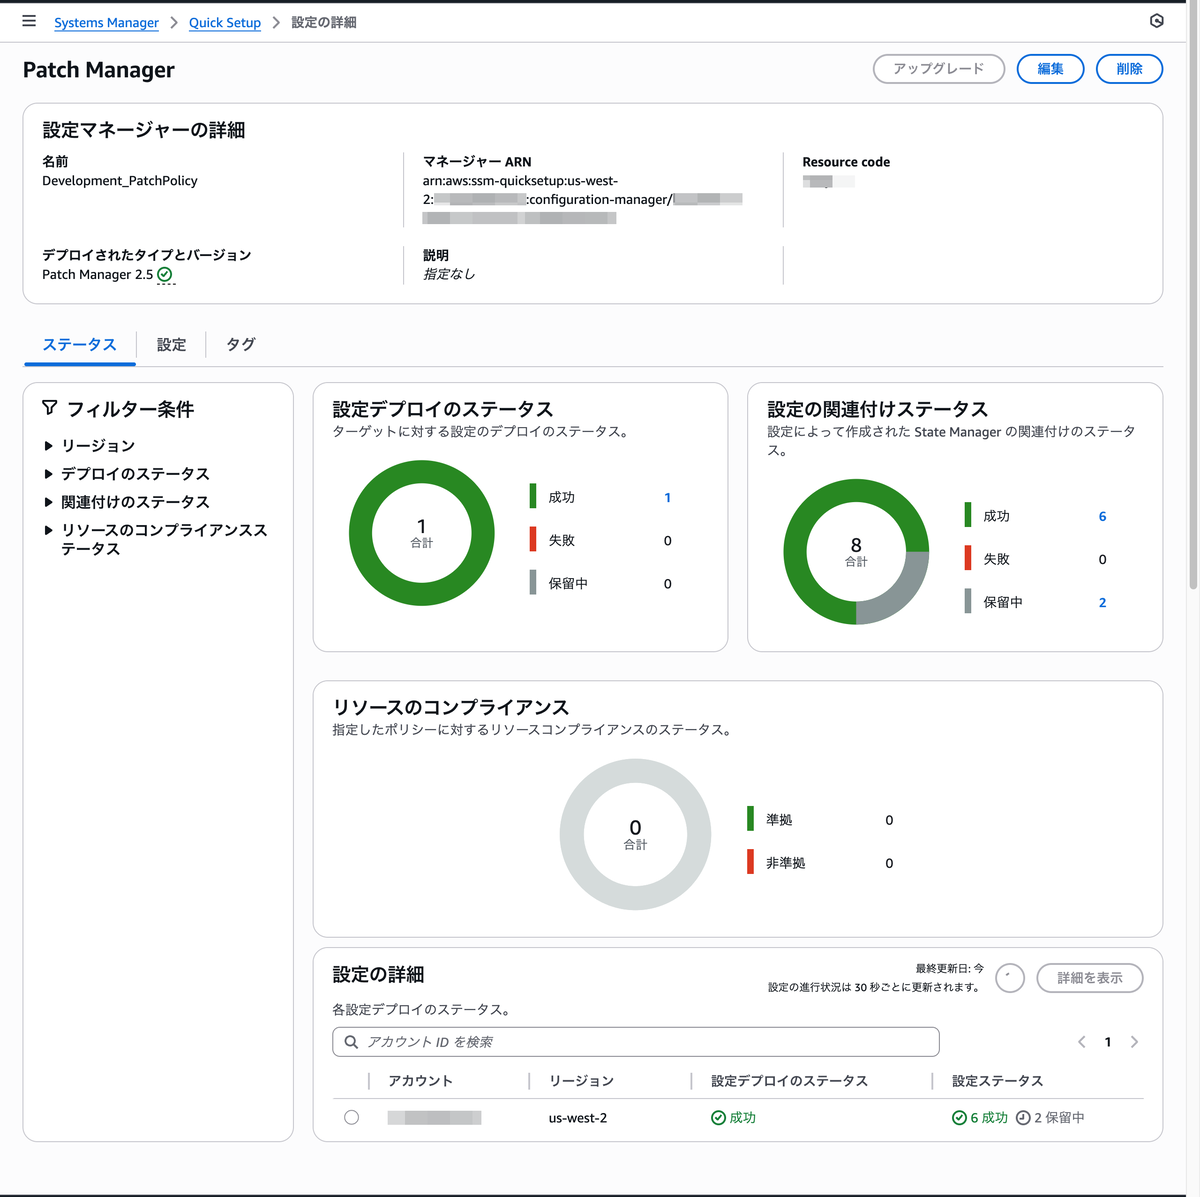Sort by 設定ステータス column header
The width and height of the screenshot is (1200, 1197).
coord(997,1081)
